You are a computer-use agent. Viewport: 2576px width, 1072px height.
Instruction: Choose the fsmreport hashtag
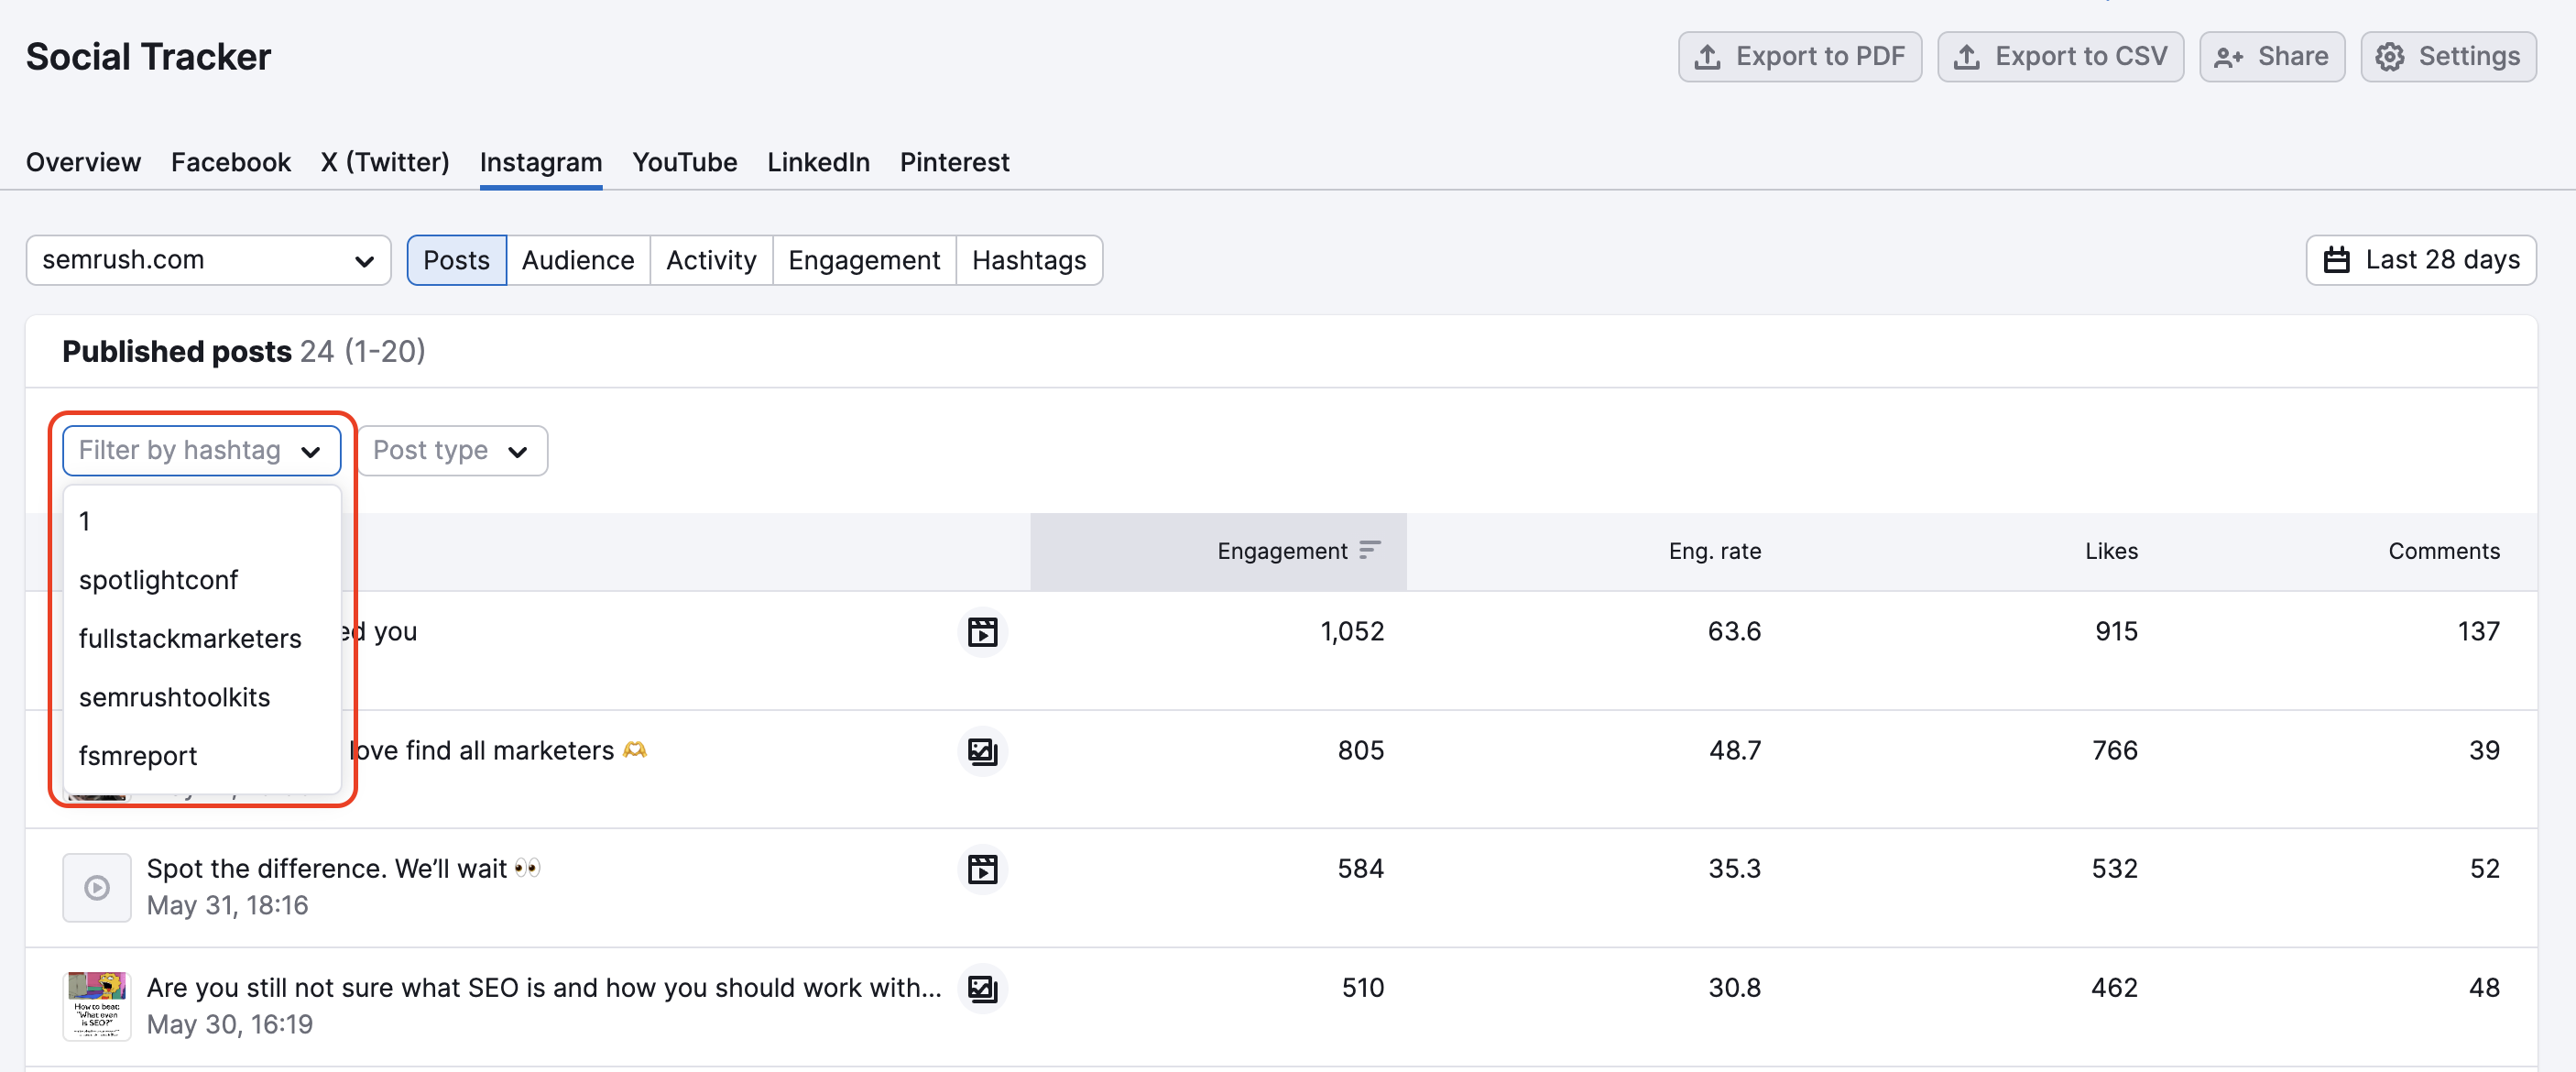tap(202, 755)
